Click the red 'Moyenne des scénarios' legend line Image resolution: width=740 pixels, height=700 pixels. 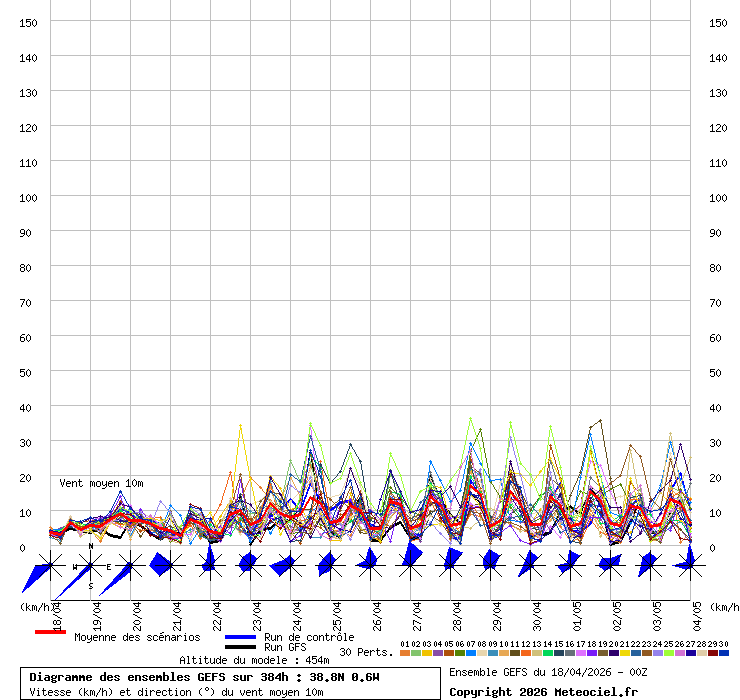(50, 632)
